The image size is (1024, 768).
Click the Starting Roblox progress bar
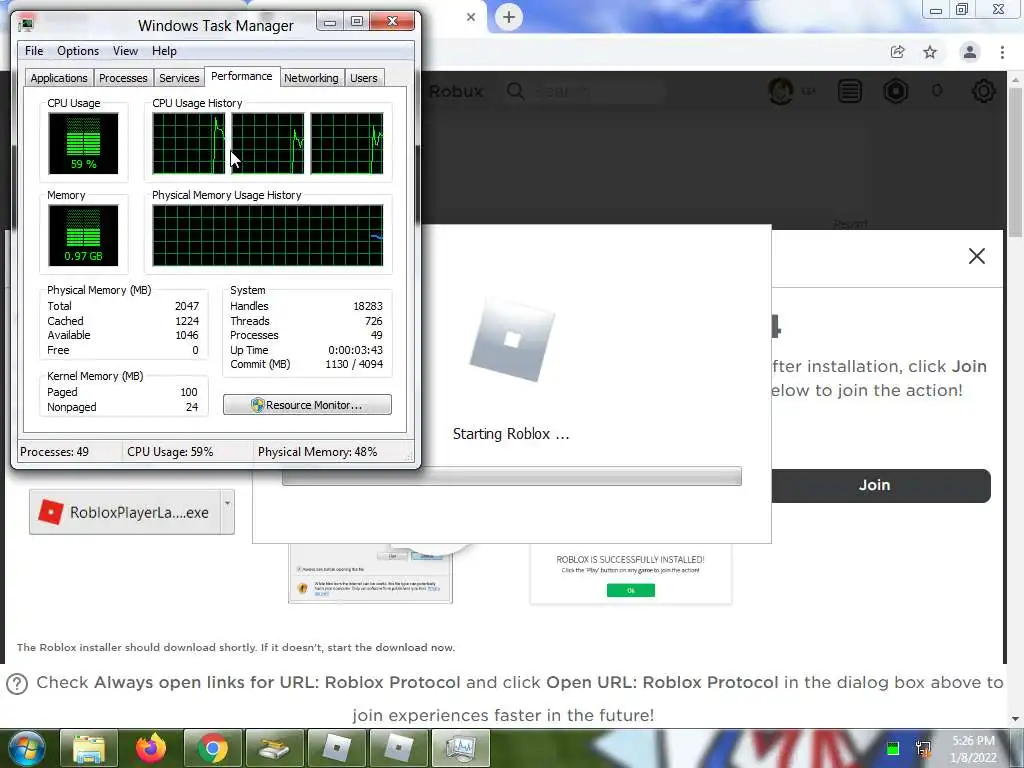[511, 476]
